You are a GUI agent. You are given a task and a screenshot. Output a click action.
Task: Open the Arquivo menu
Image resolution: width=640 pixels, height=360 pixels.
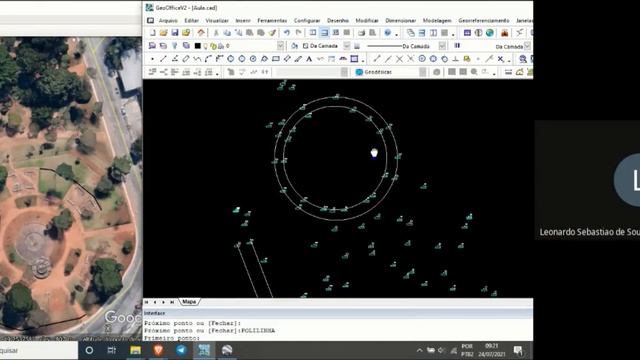[168, 20]
